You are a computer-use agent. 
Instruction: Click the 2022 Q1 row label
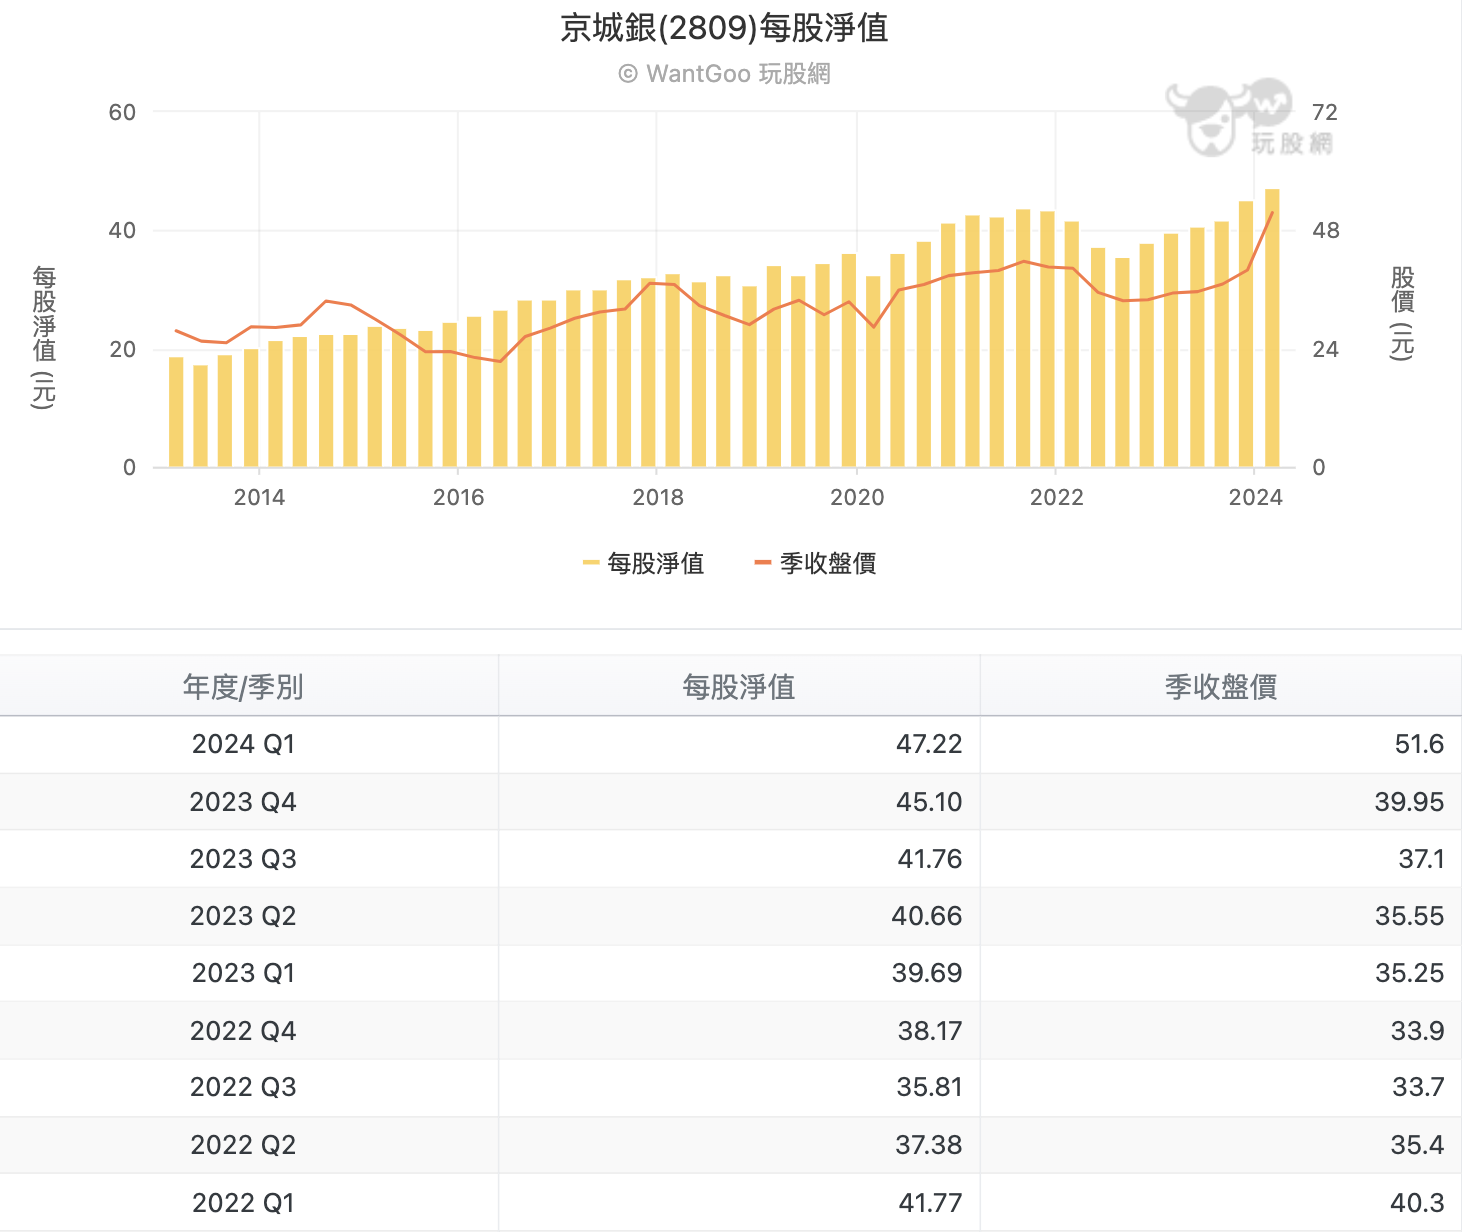(x=243, y=1203)
